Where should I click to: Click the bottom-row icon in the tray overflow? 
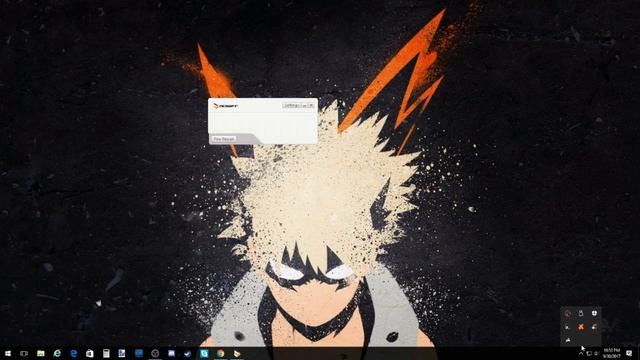click(x=567, y=340)
